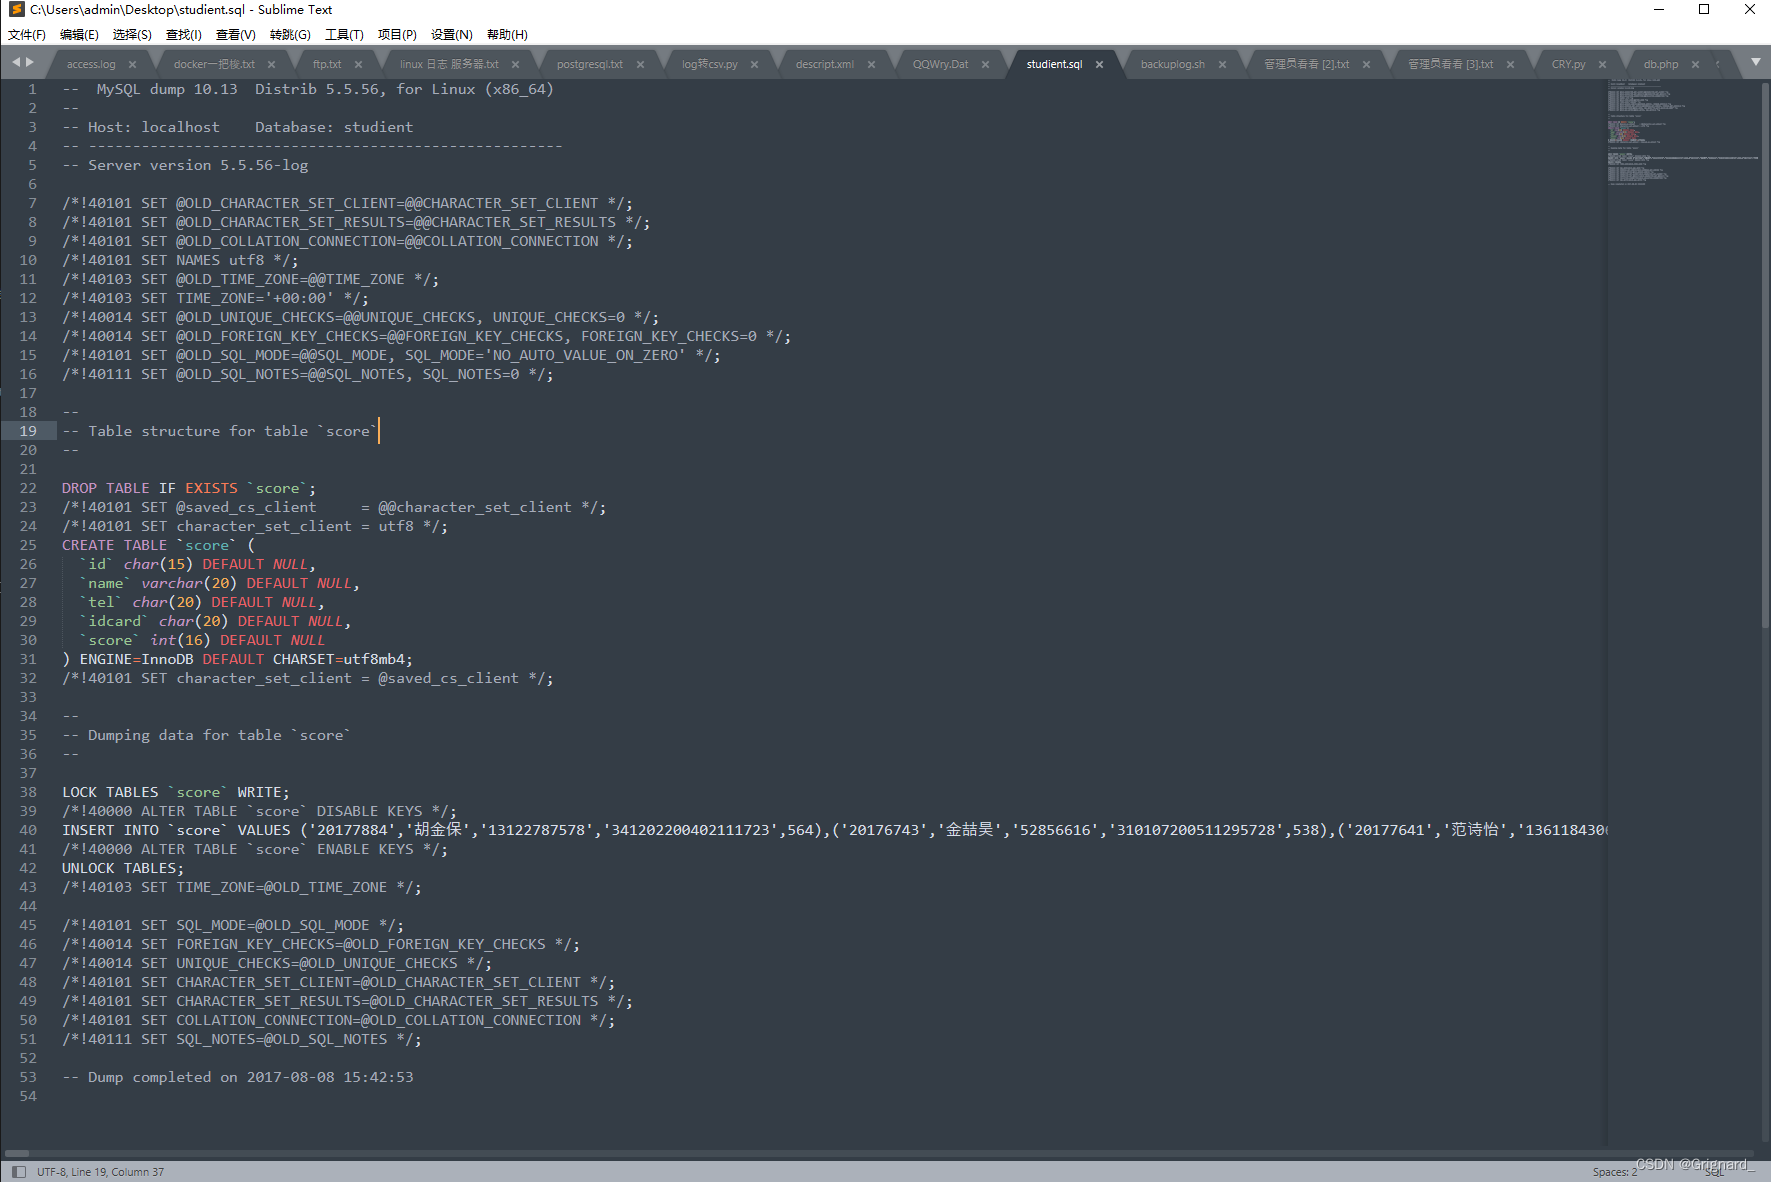Image resolution: width=1771 pixels, height=1182 pixels.
Task: Click the 'DROP TABLE IF EXISTS' line
Action: click(x=189, y=488)
